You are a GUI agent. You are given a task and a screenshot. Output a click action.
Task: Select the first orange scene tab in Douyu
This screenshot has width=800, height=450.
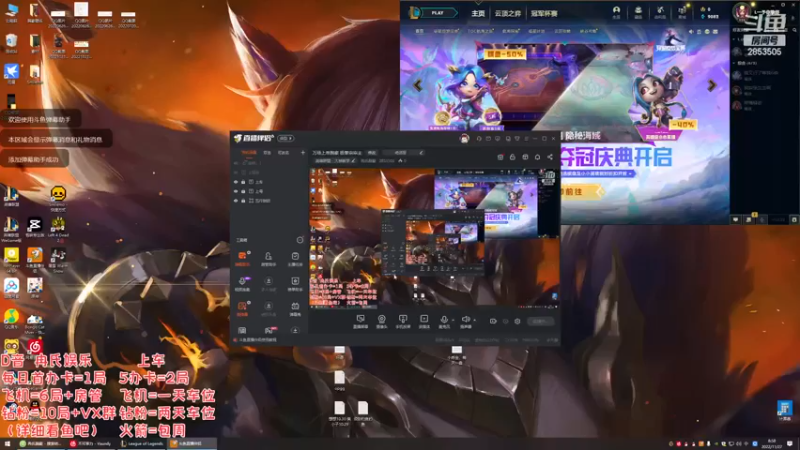click(x=248, y=153)
